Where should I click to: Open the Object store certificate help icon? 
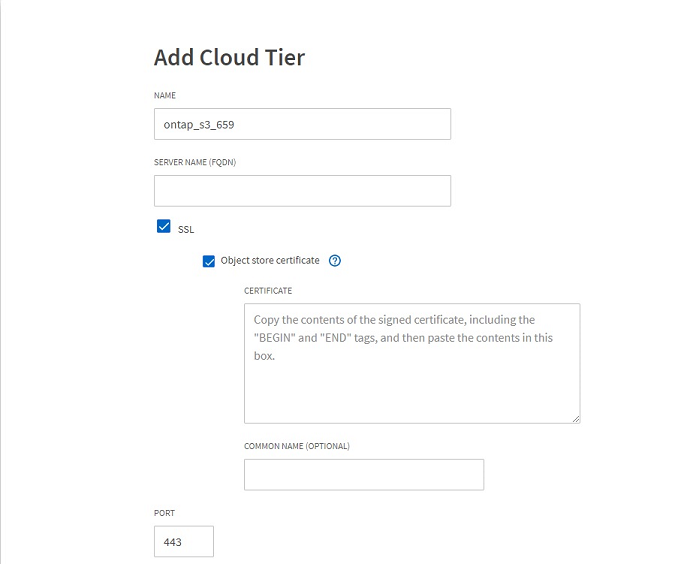click(x=335, y=261)
